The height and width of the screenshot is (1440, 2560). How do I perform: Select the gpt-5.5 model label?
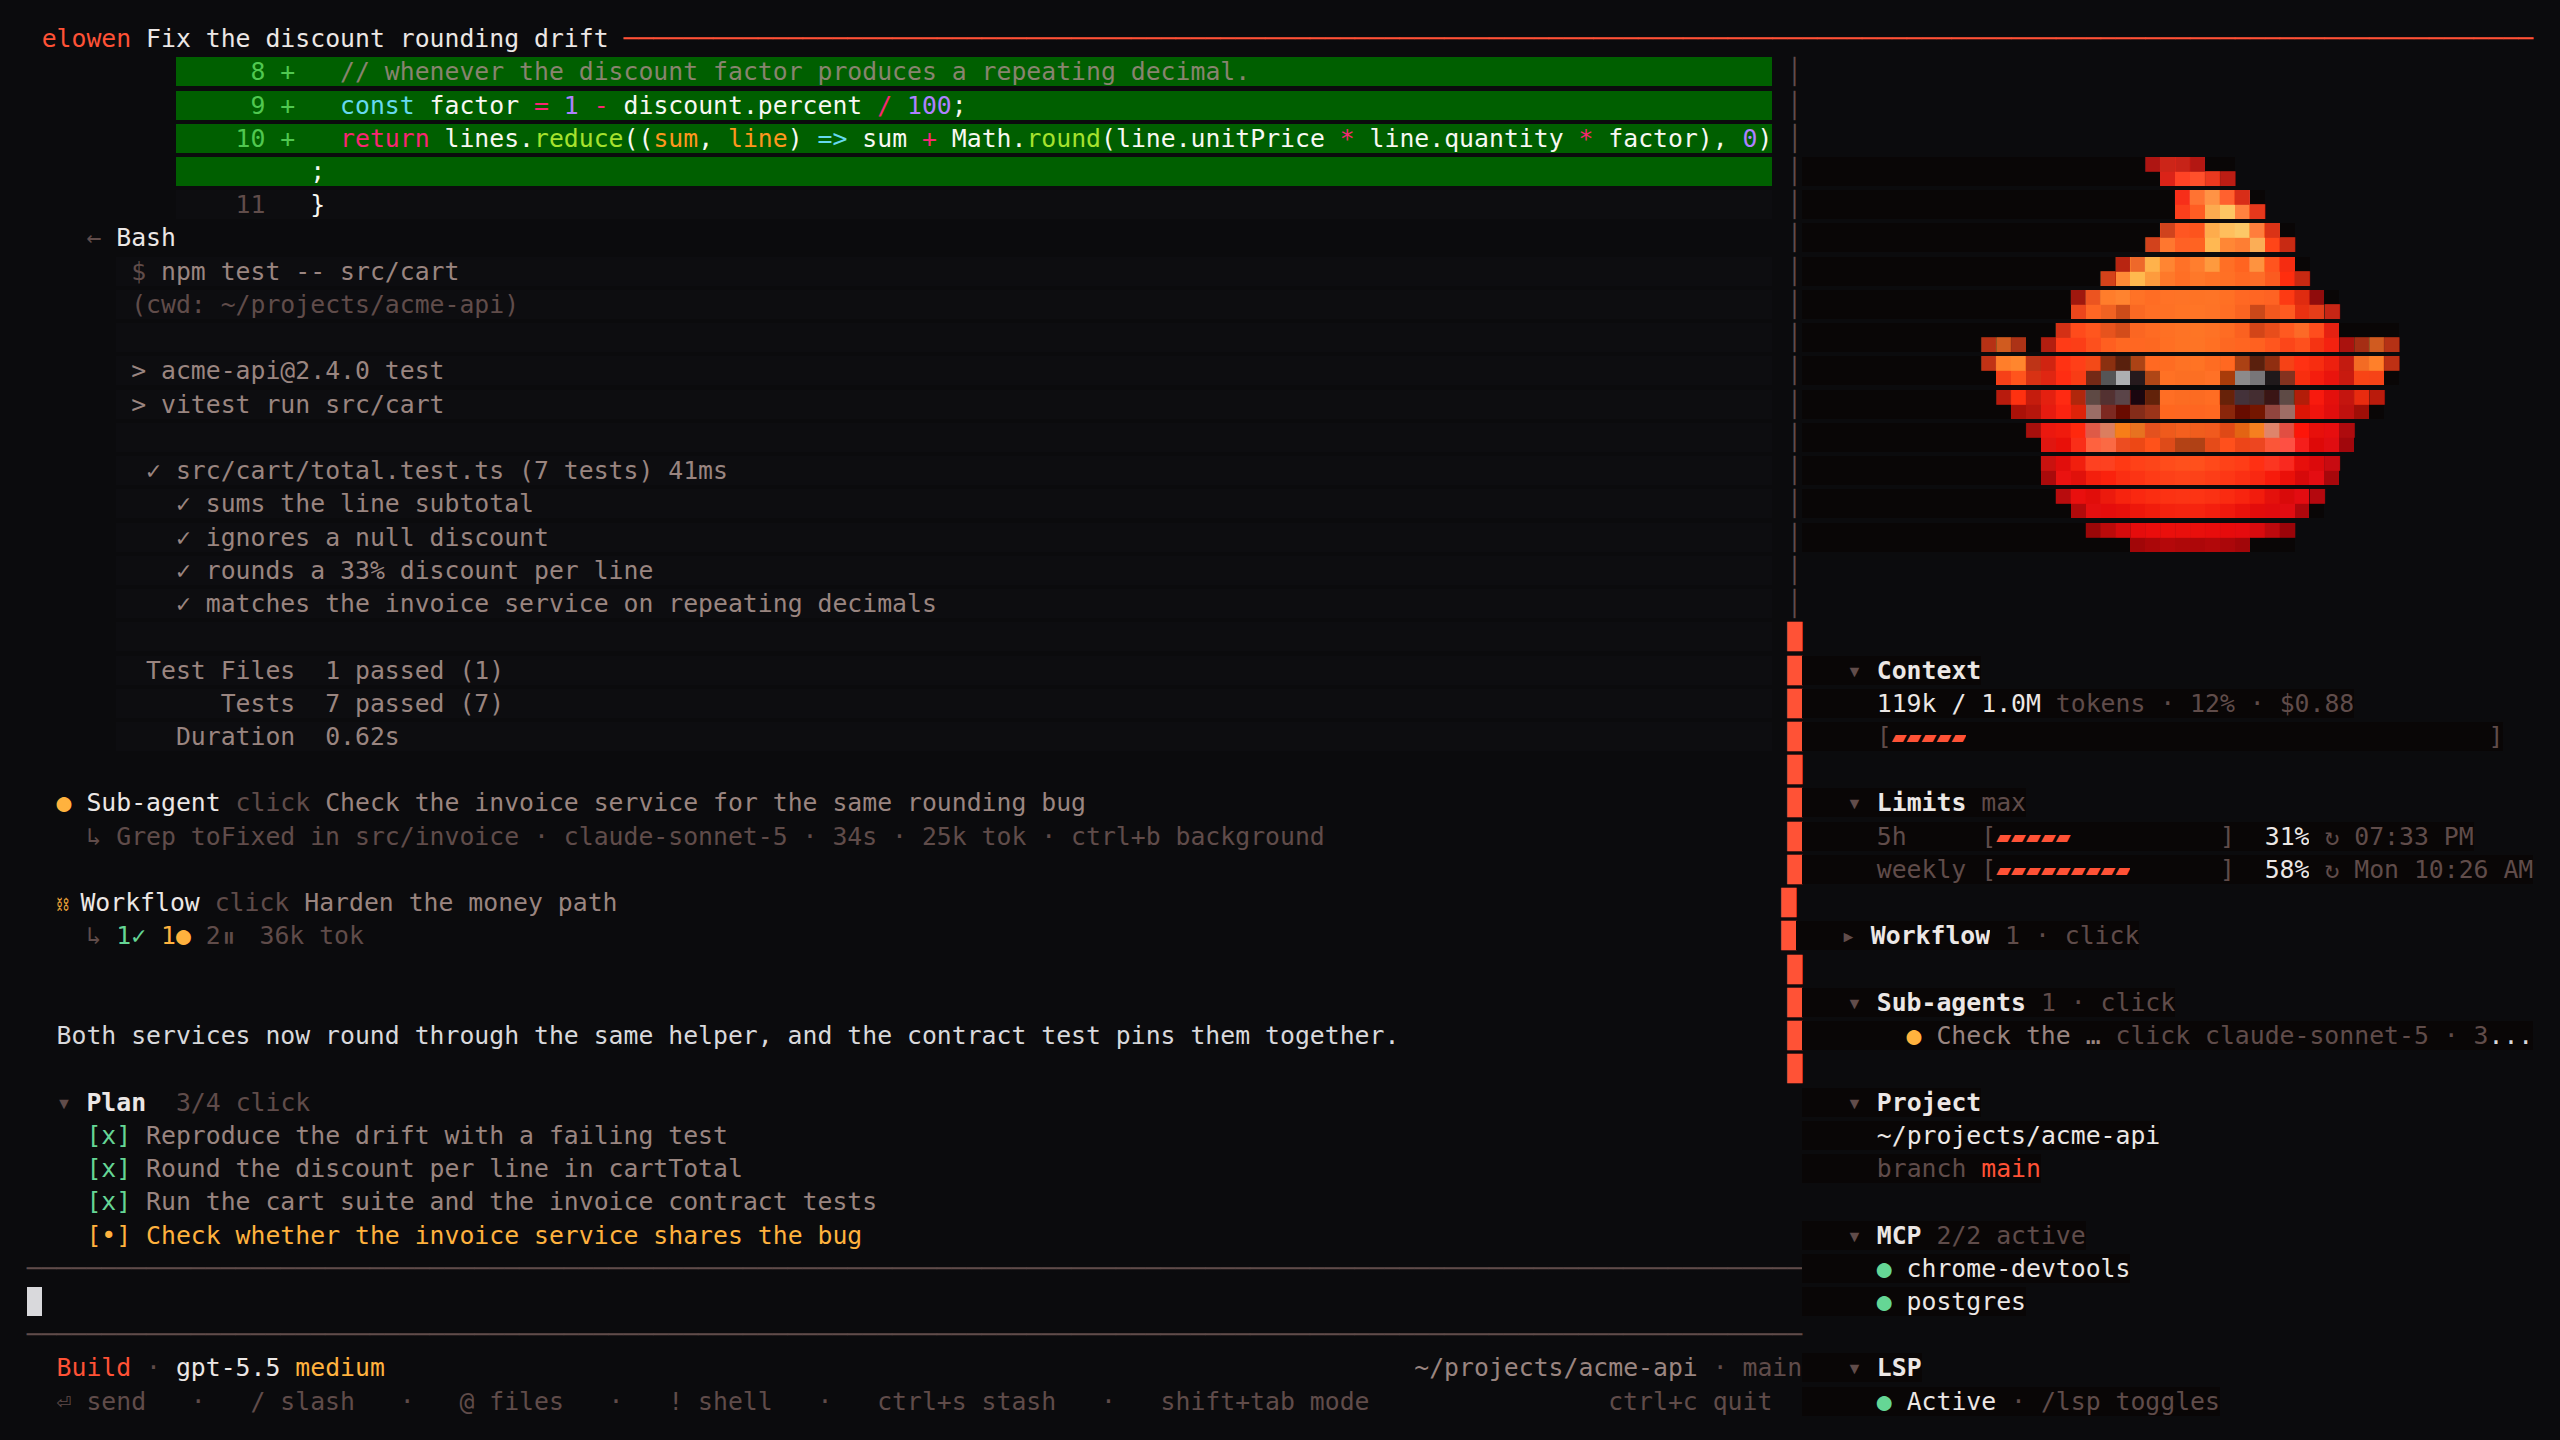pos(228,1368)
